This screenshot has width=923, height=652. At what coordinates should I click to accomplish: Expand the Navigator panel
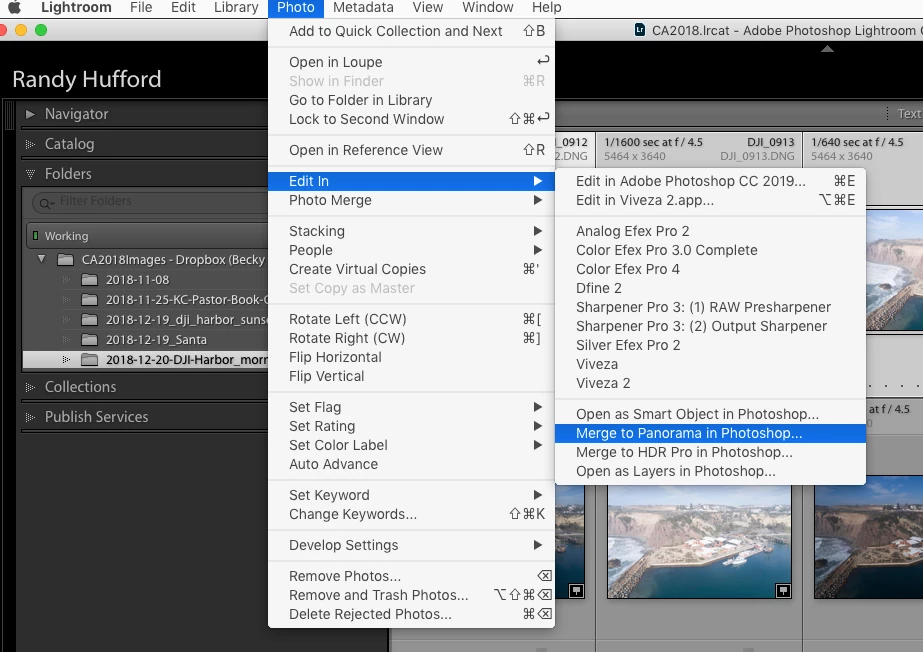point(31,114)
